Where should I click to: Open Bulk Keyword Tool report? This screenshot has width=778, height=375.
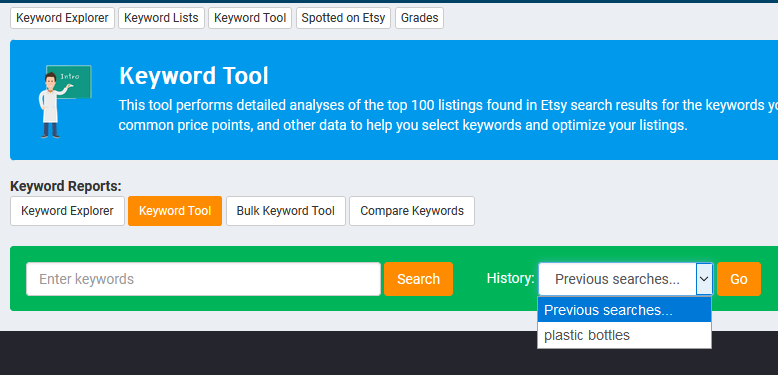click(x=286, y=211)
